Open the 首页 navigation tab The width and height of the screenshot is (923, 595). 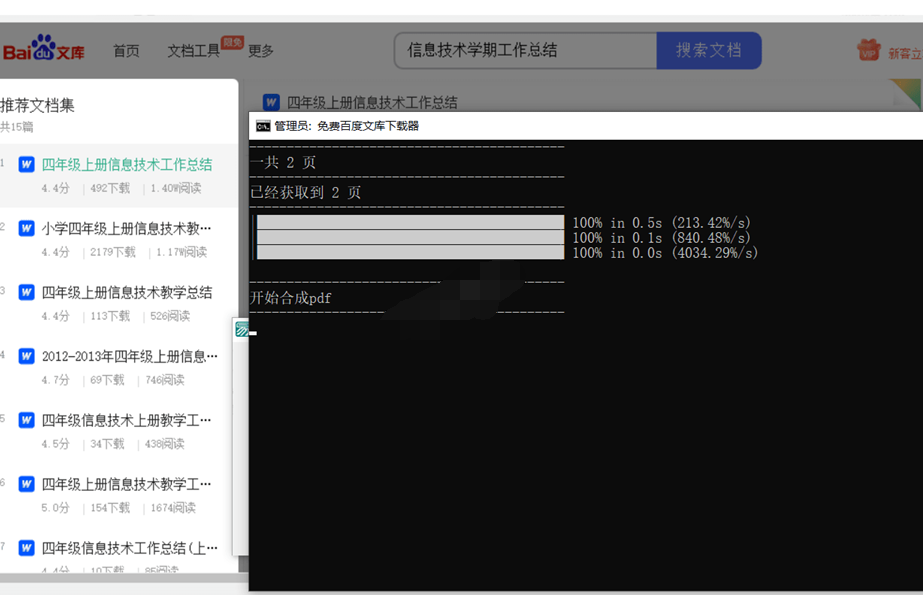(126, 51)
